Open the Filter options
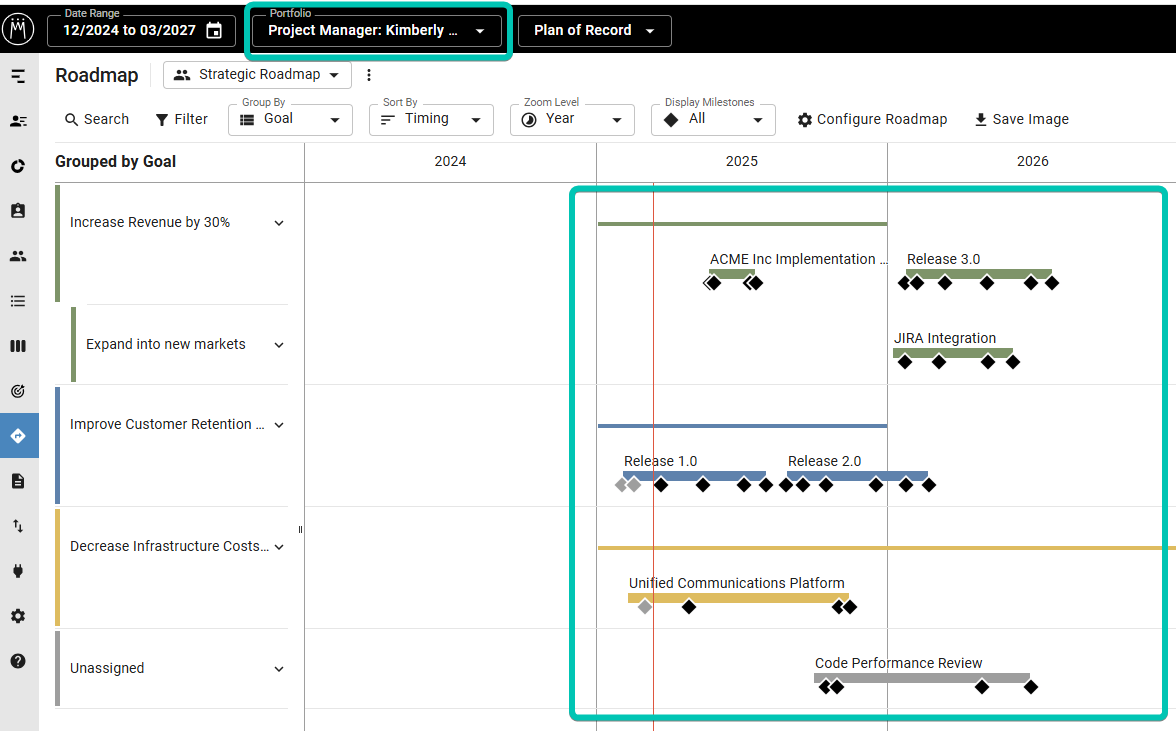 pos(182,119)
